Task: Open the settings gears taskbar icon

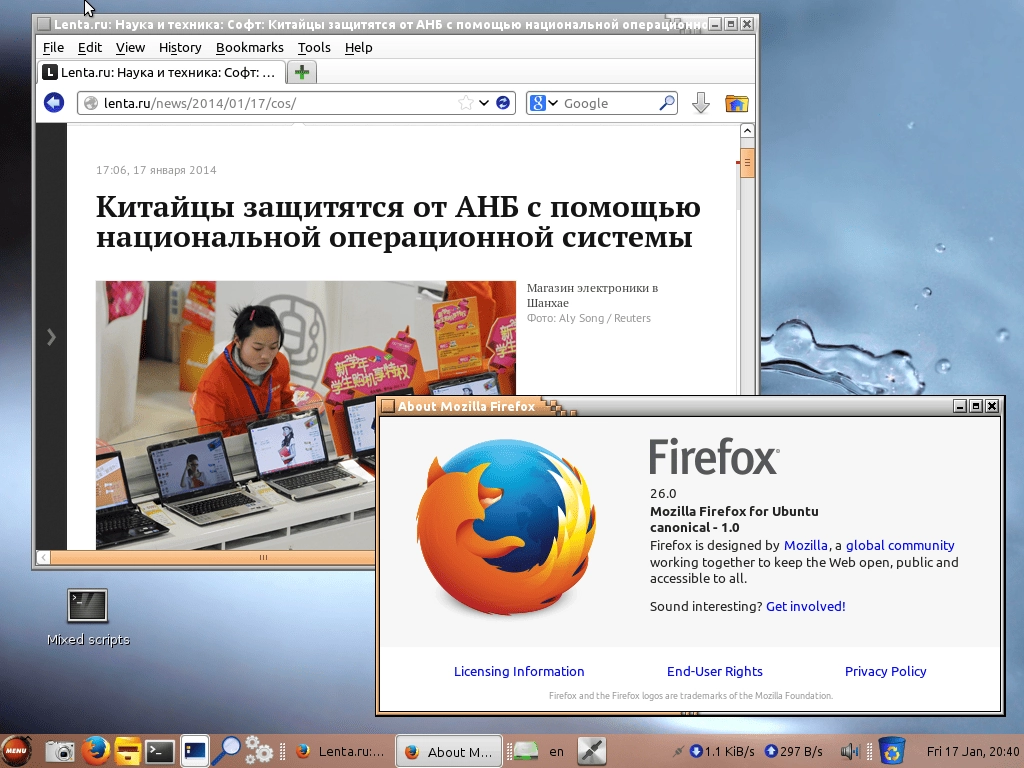Action: (x=259, y=751)
